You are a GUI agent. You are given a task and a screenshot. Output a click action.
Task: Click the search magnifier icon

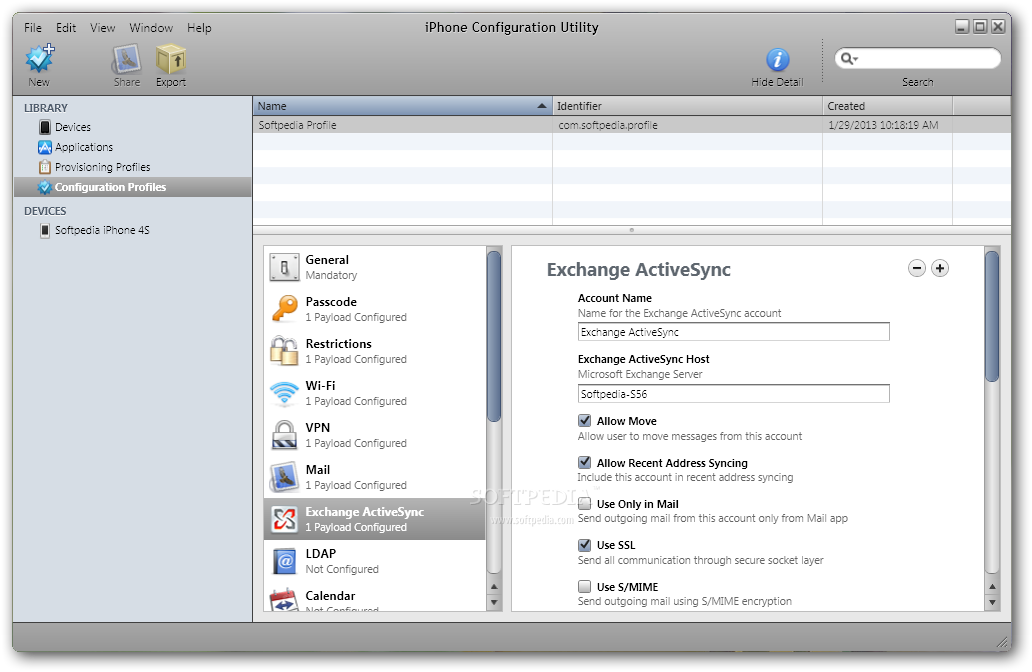point(849,59)
